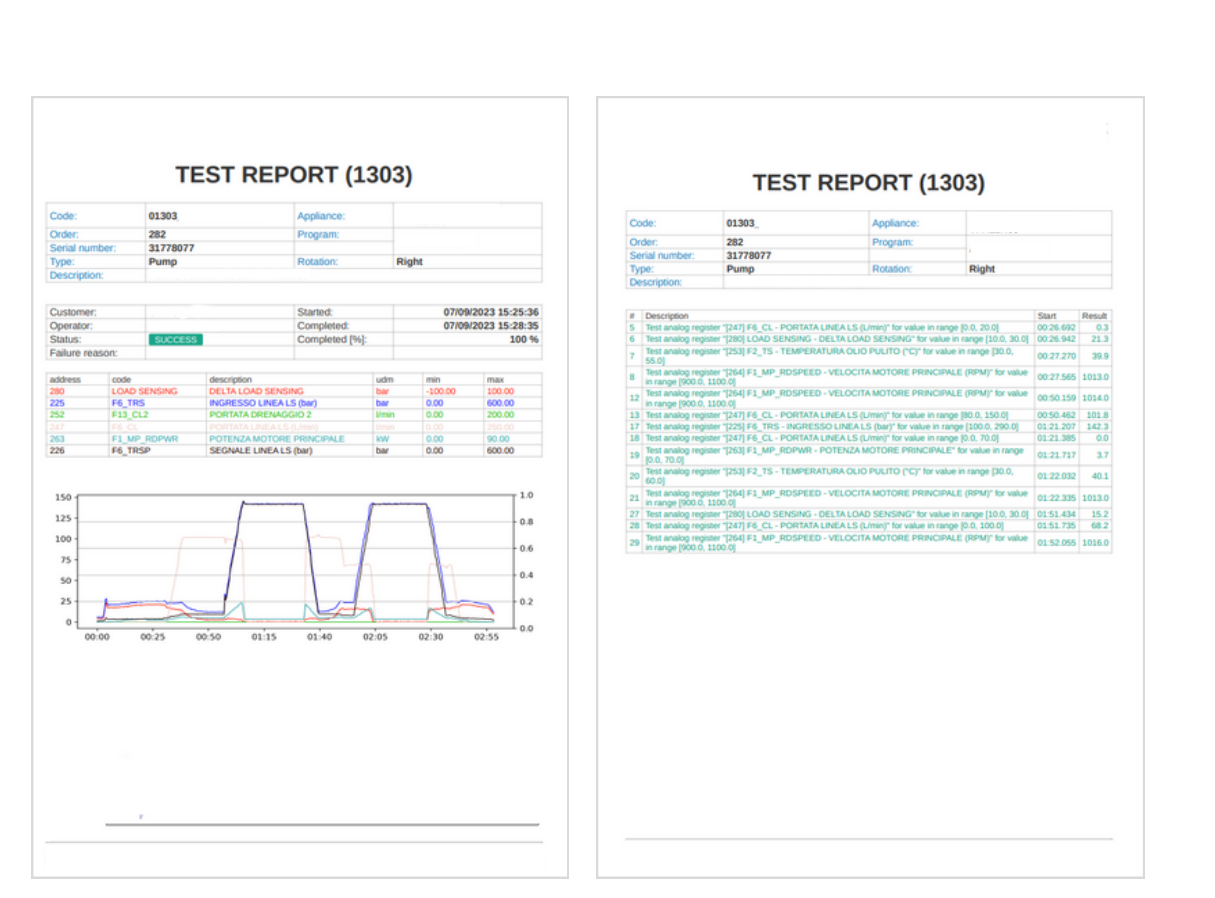The image size is (1215, 898).
Task: Click the 02:30 tick on chart time axis
Action: (430, 636)
